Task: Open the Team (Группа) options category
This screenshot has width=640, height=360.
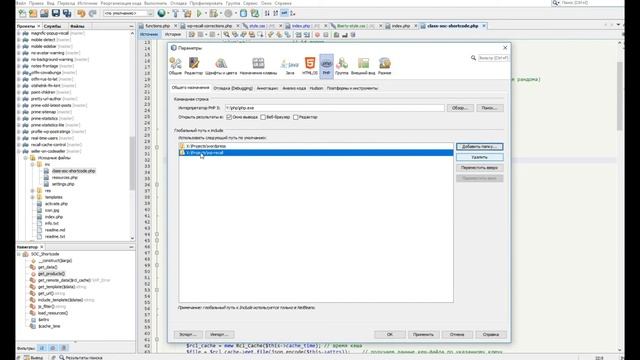Action: click(x=342, y=66)
